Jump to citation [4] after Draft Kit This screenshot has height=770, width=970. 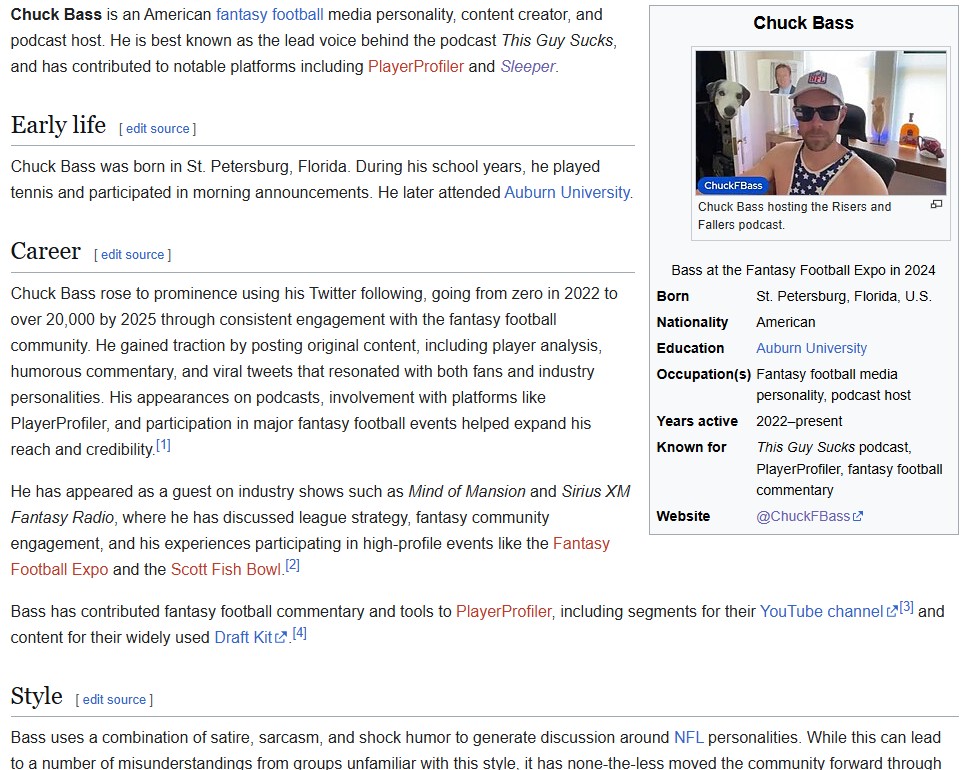[299, 633]
